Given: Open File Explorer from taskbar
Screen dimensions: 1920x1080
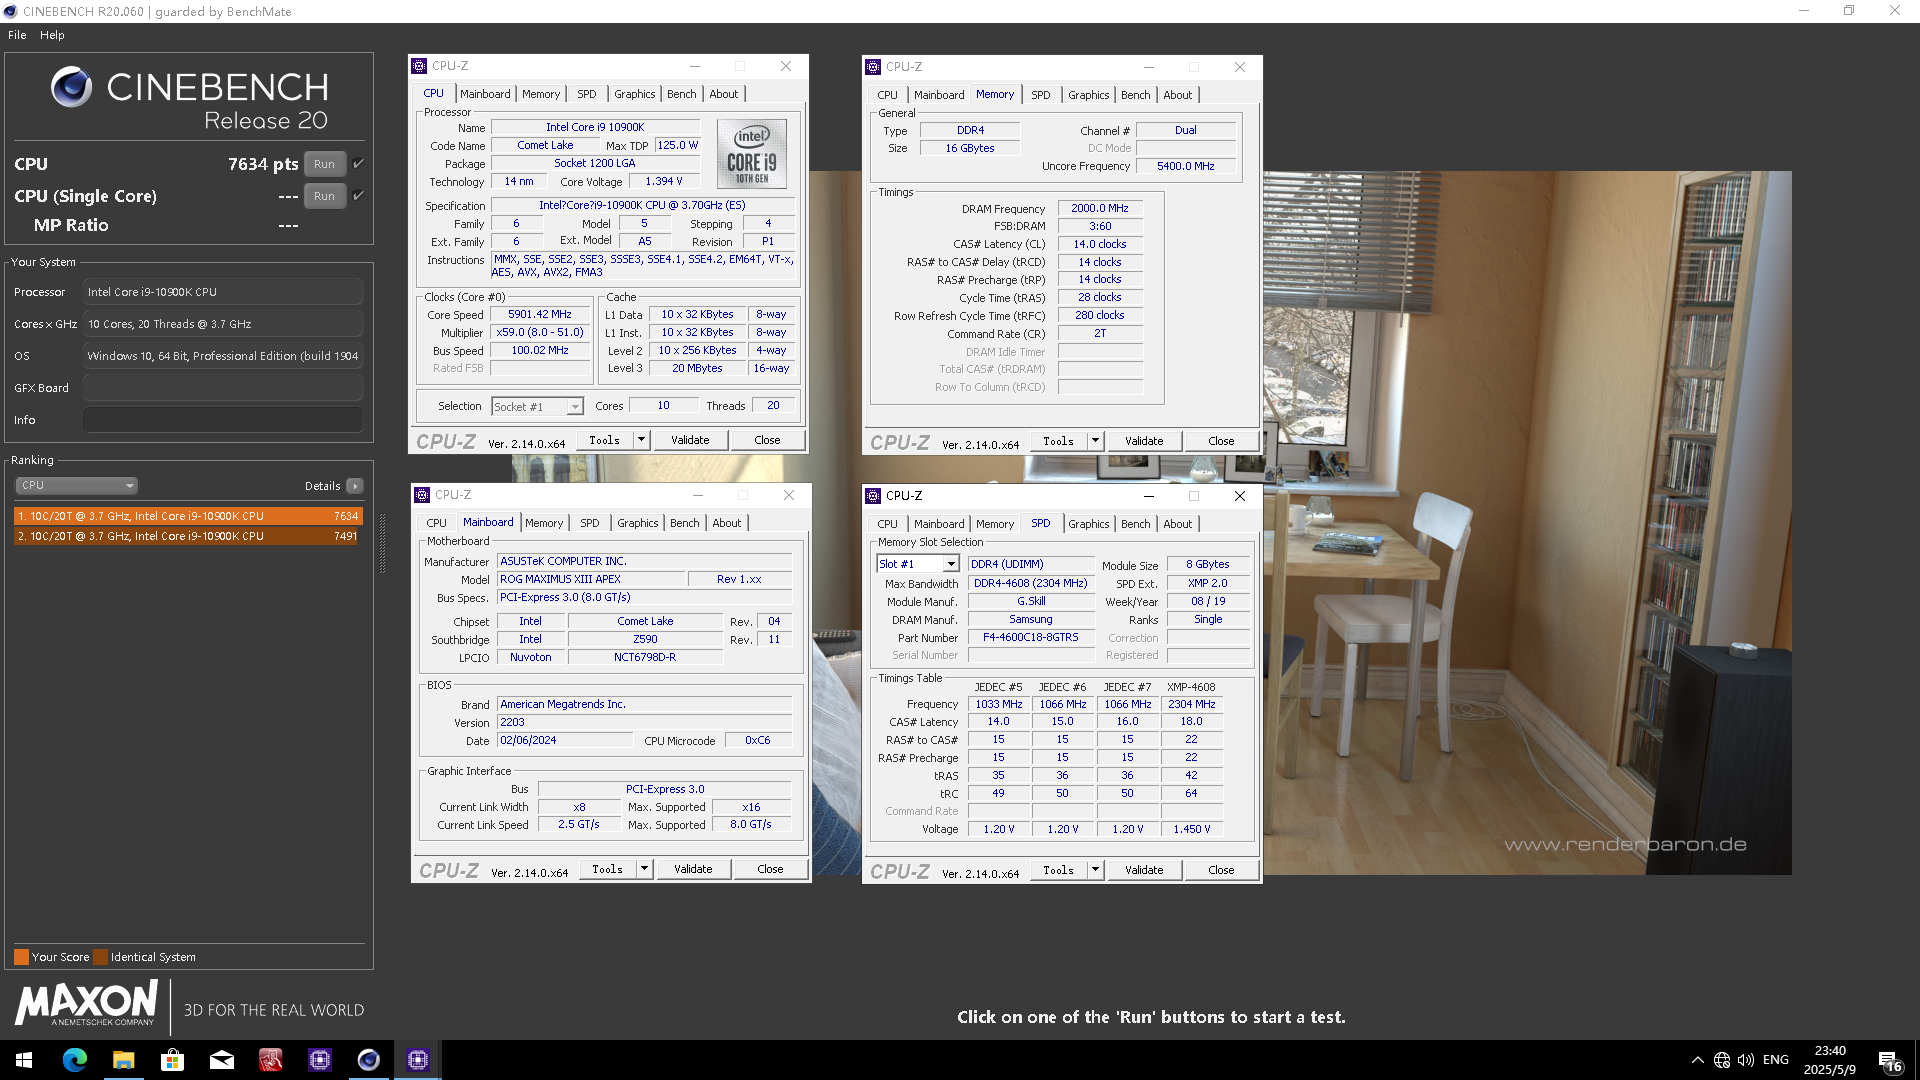Looking at the screenshot, I should point(123,1060).
